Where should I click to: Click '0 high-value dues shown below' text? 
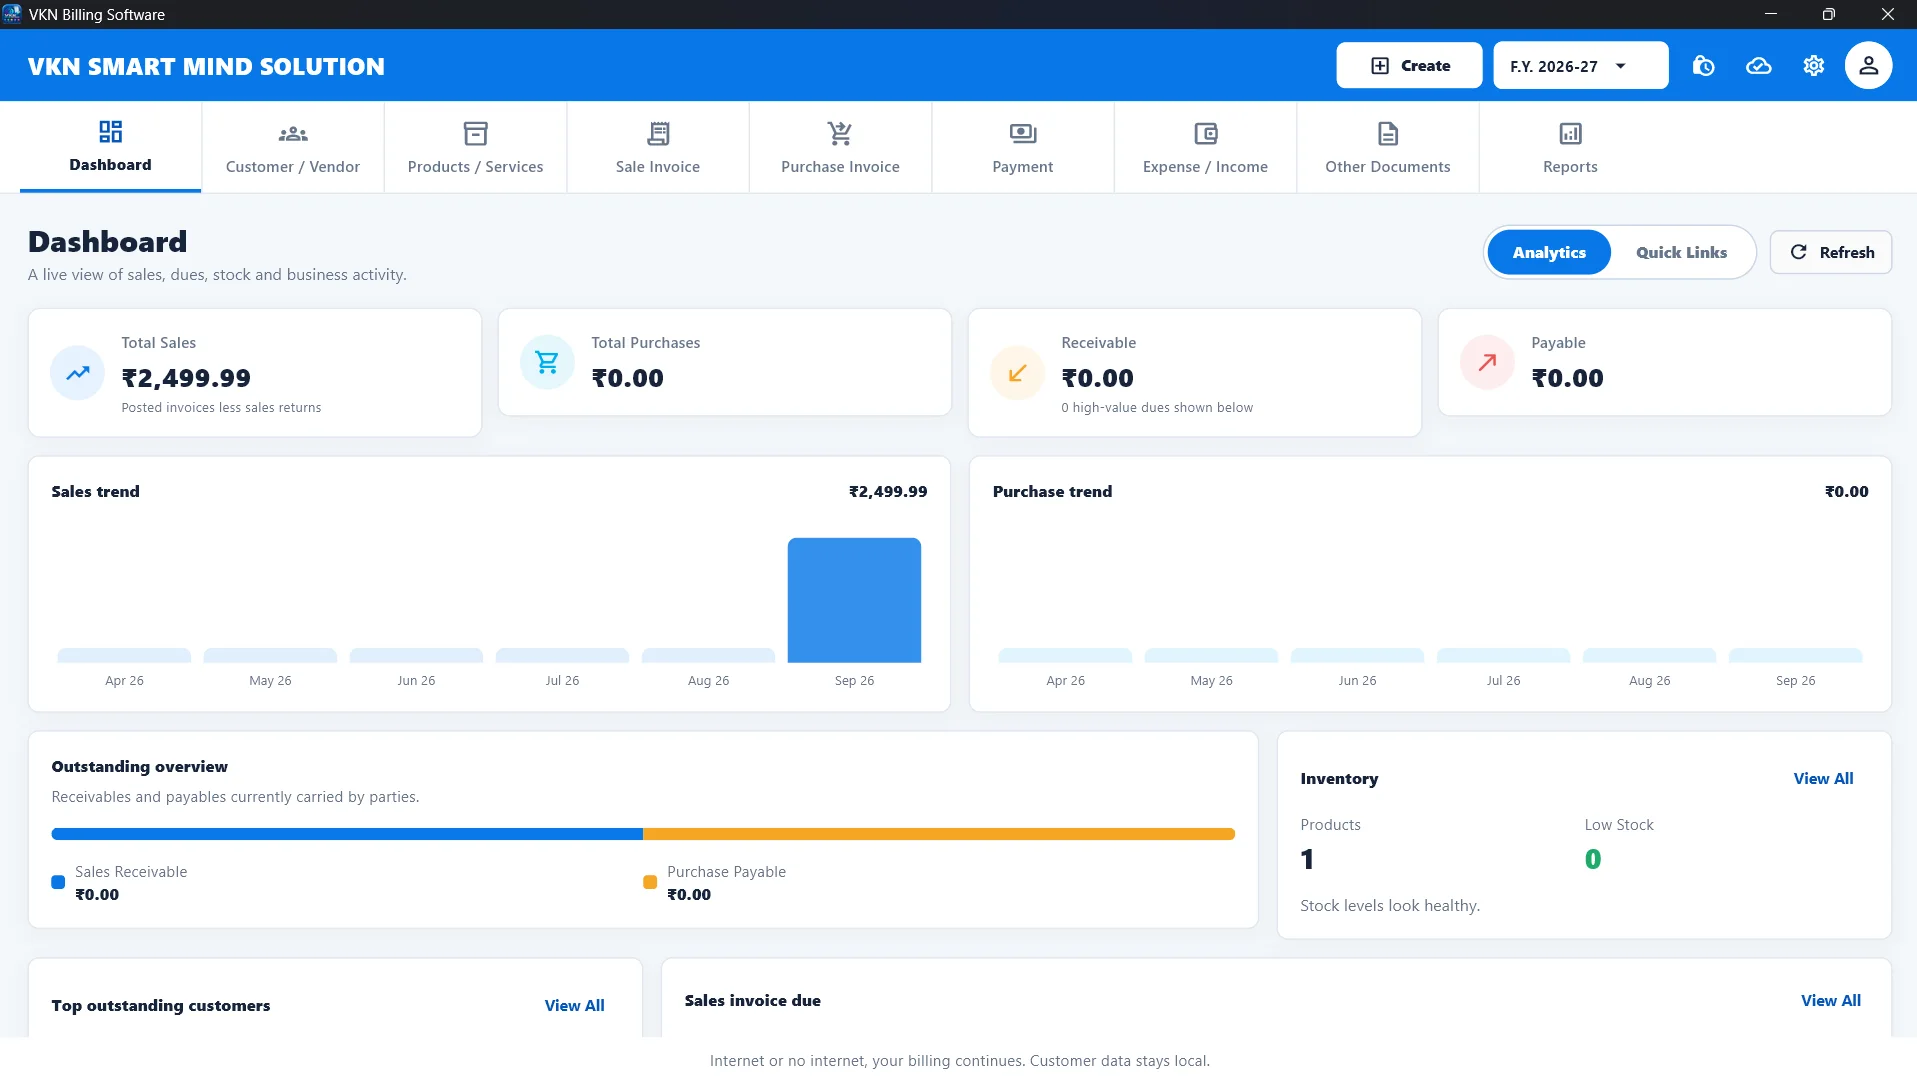click(1156, 407)
